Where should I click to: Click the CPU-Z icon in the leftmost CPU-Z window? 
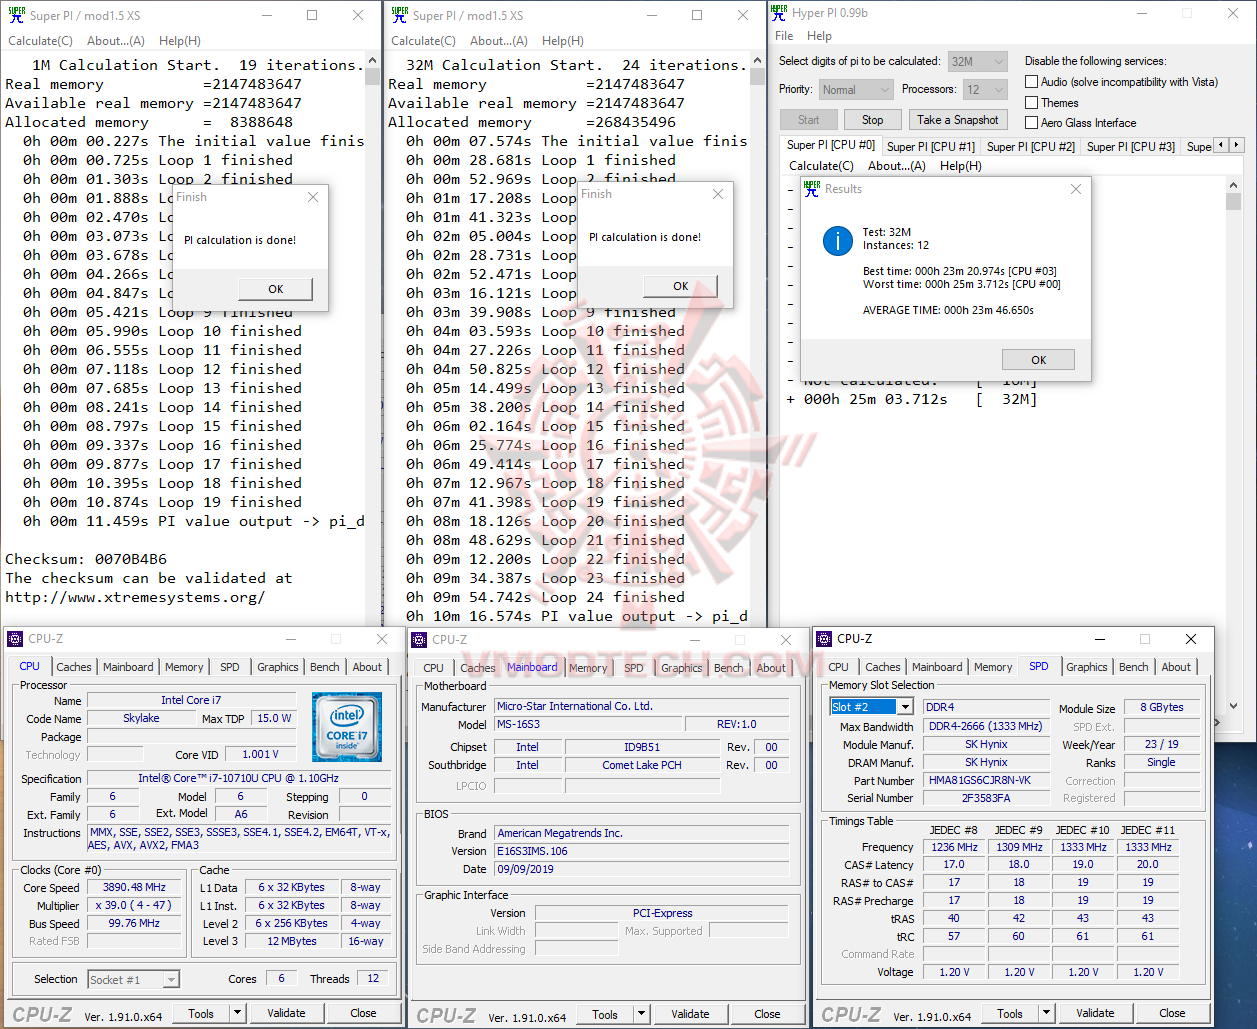(15, 638)
